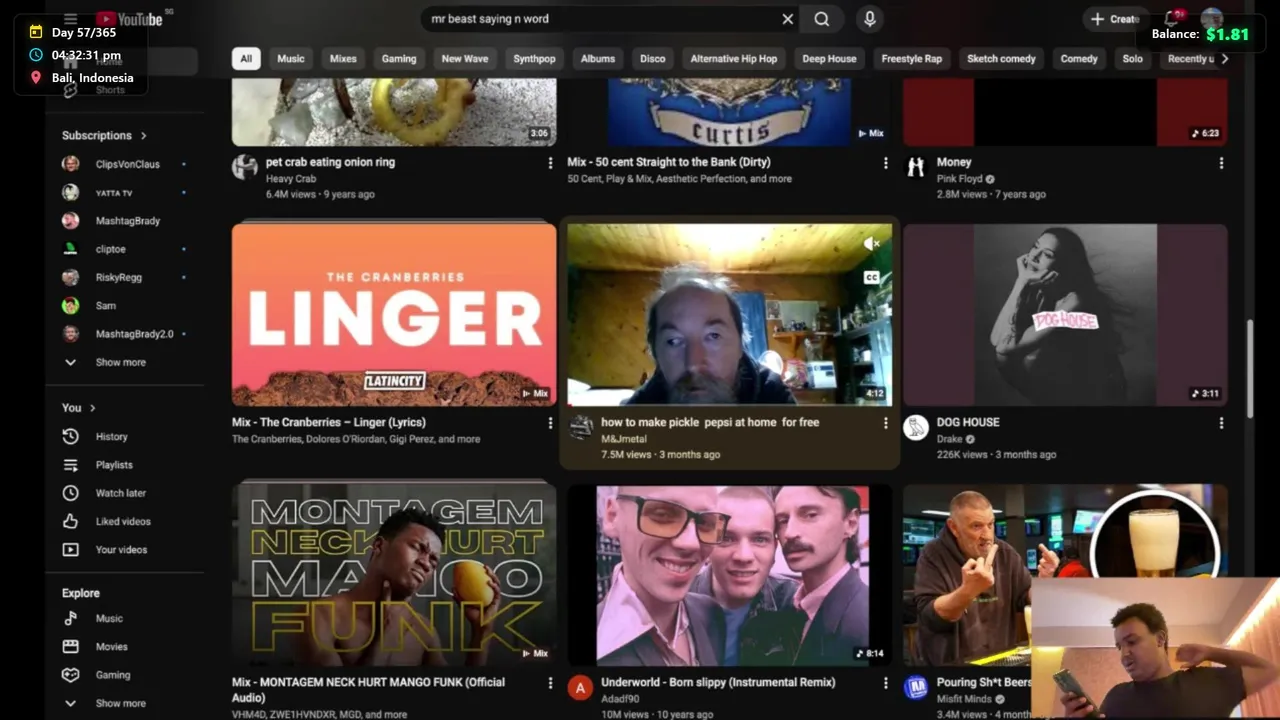Screen dimensions: 1280x720
Task: Click the YouTube logo
Action: 129,19
